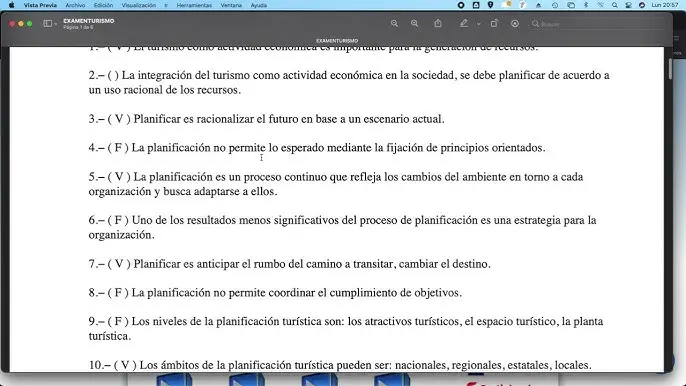Expand the highlight pen options arrow
This screenshot has width=686, height=386.
[479, 24]
